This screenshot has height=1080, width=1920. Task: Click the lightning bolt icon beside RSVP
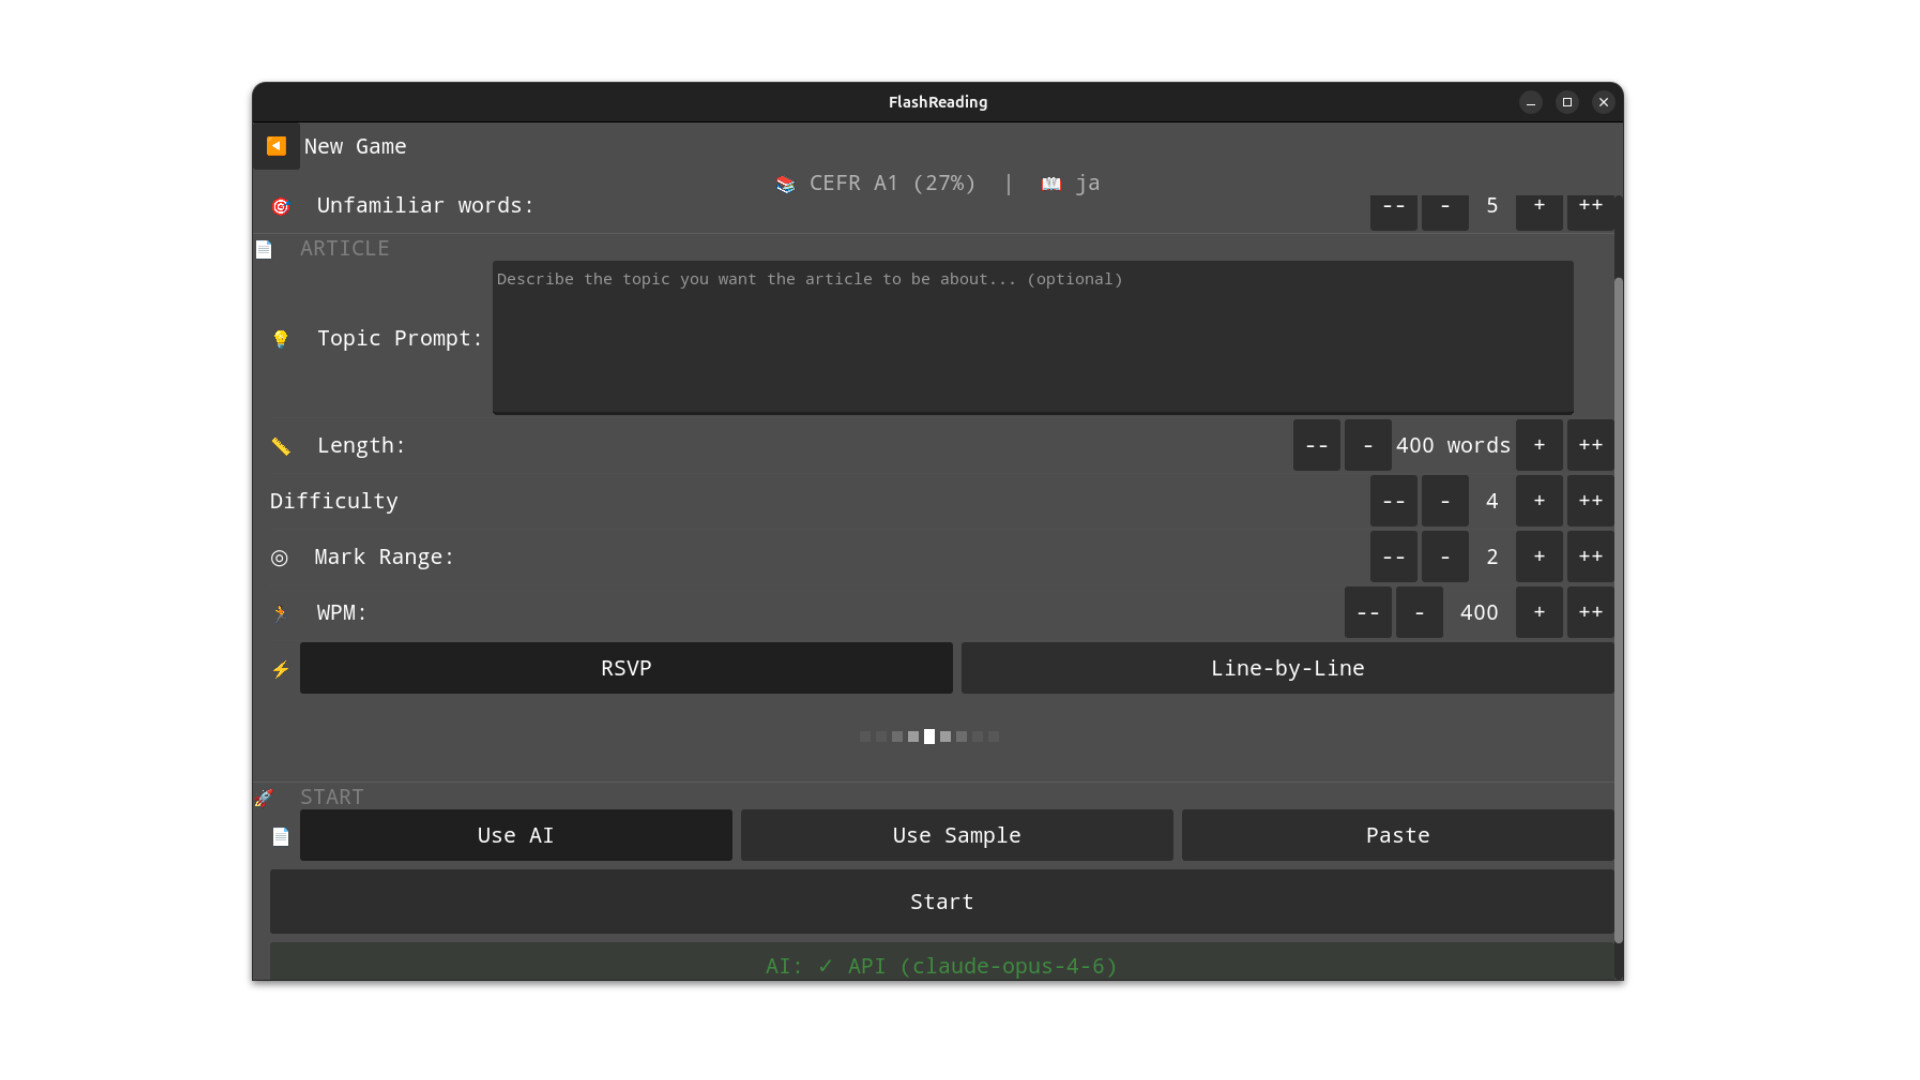(x=281, y=669)
